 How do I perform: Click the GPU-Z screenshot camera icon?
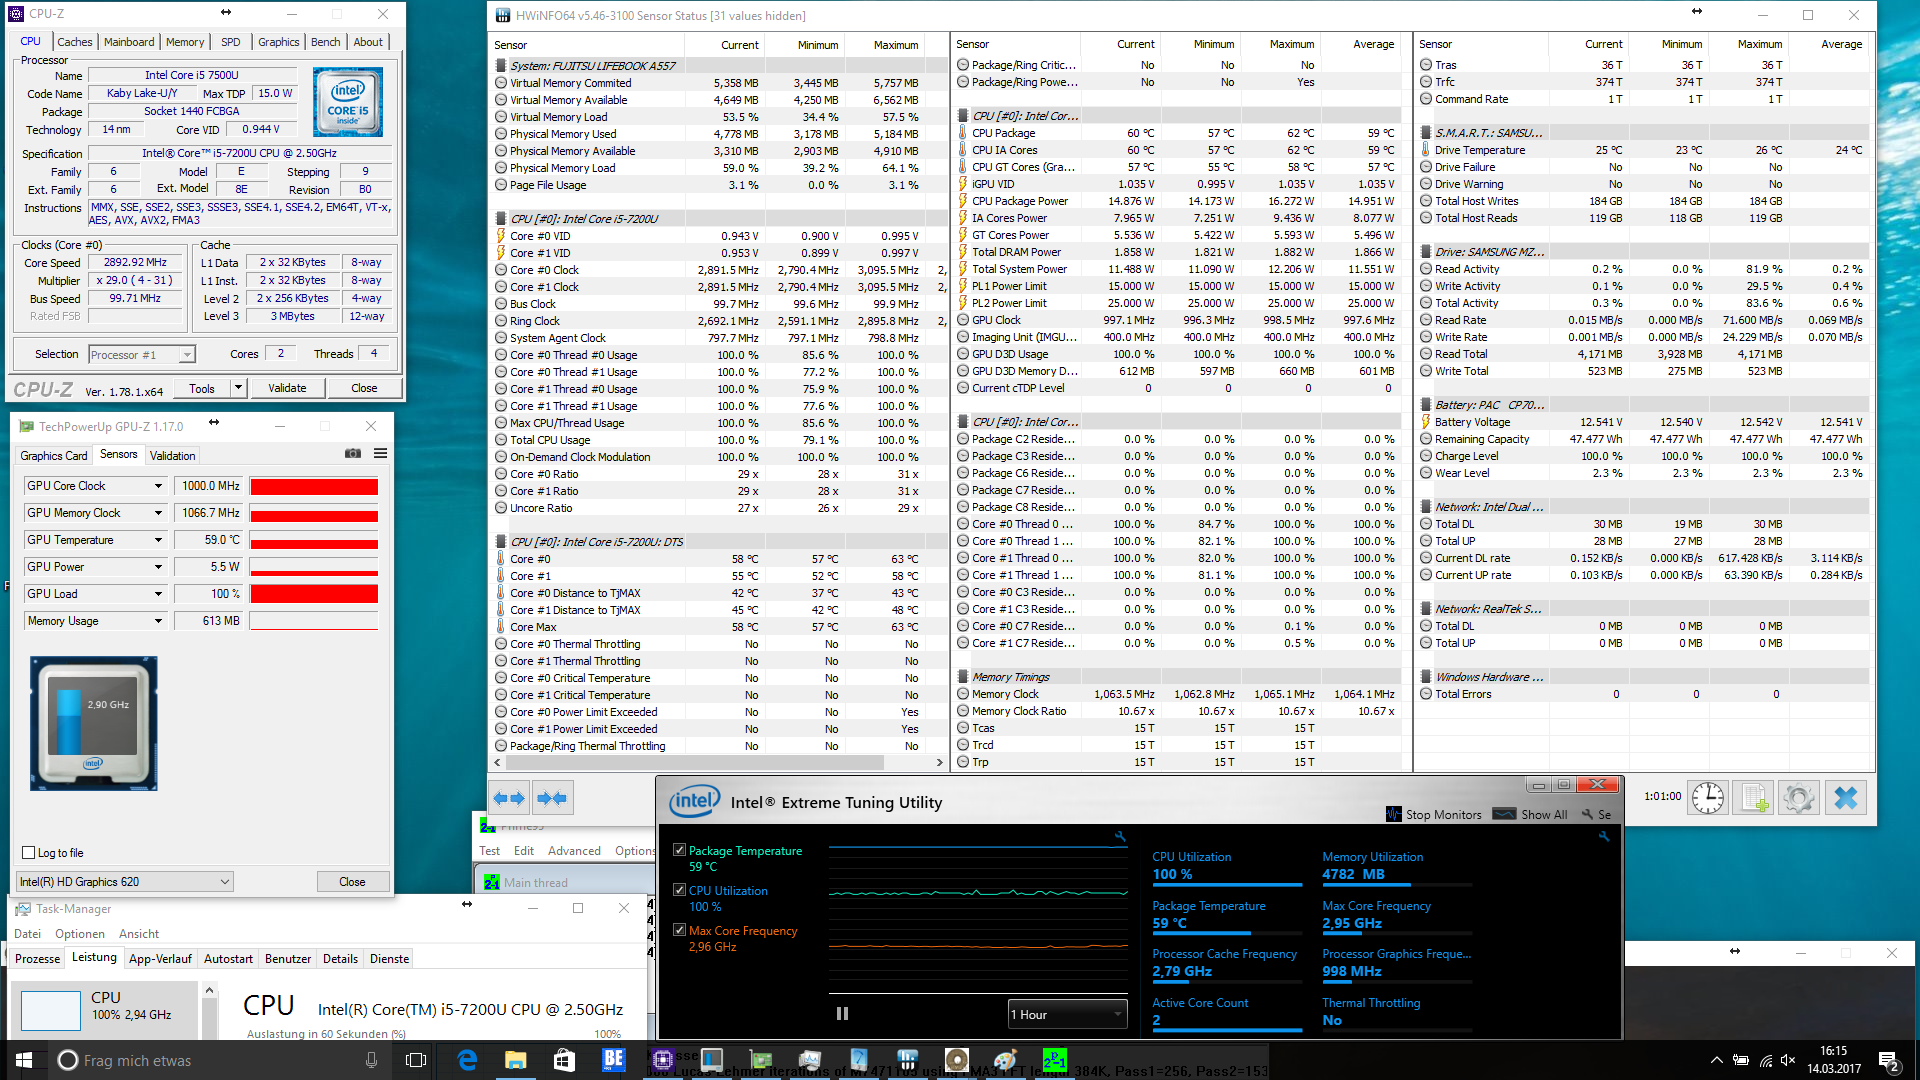(x=353, y=454)
